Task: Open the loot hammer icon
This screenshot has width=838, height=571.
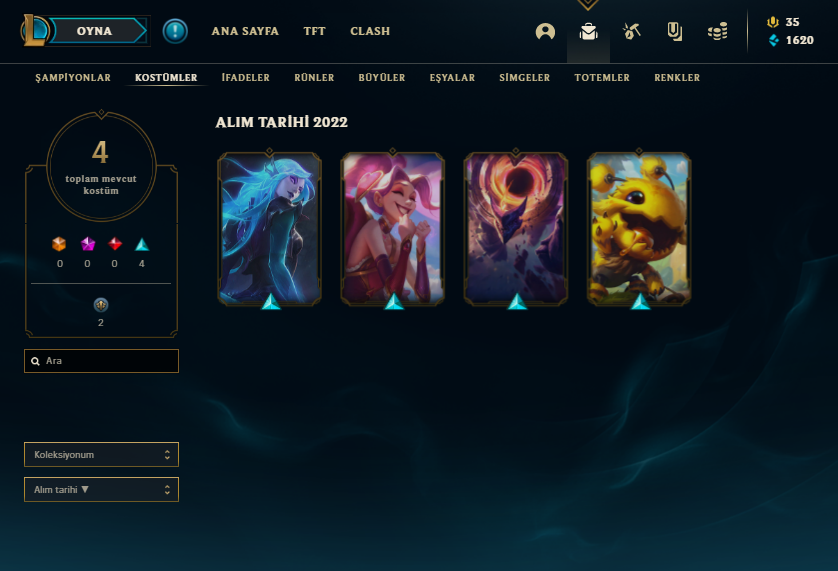Action: (x=631, y=32)
